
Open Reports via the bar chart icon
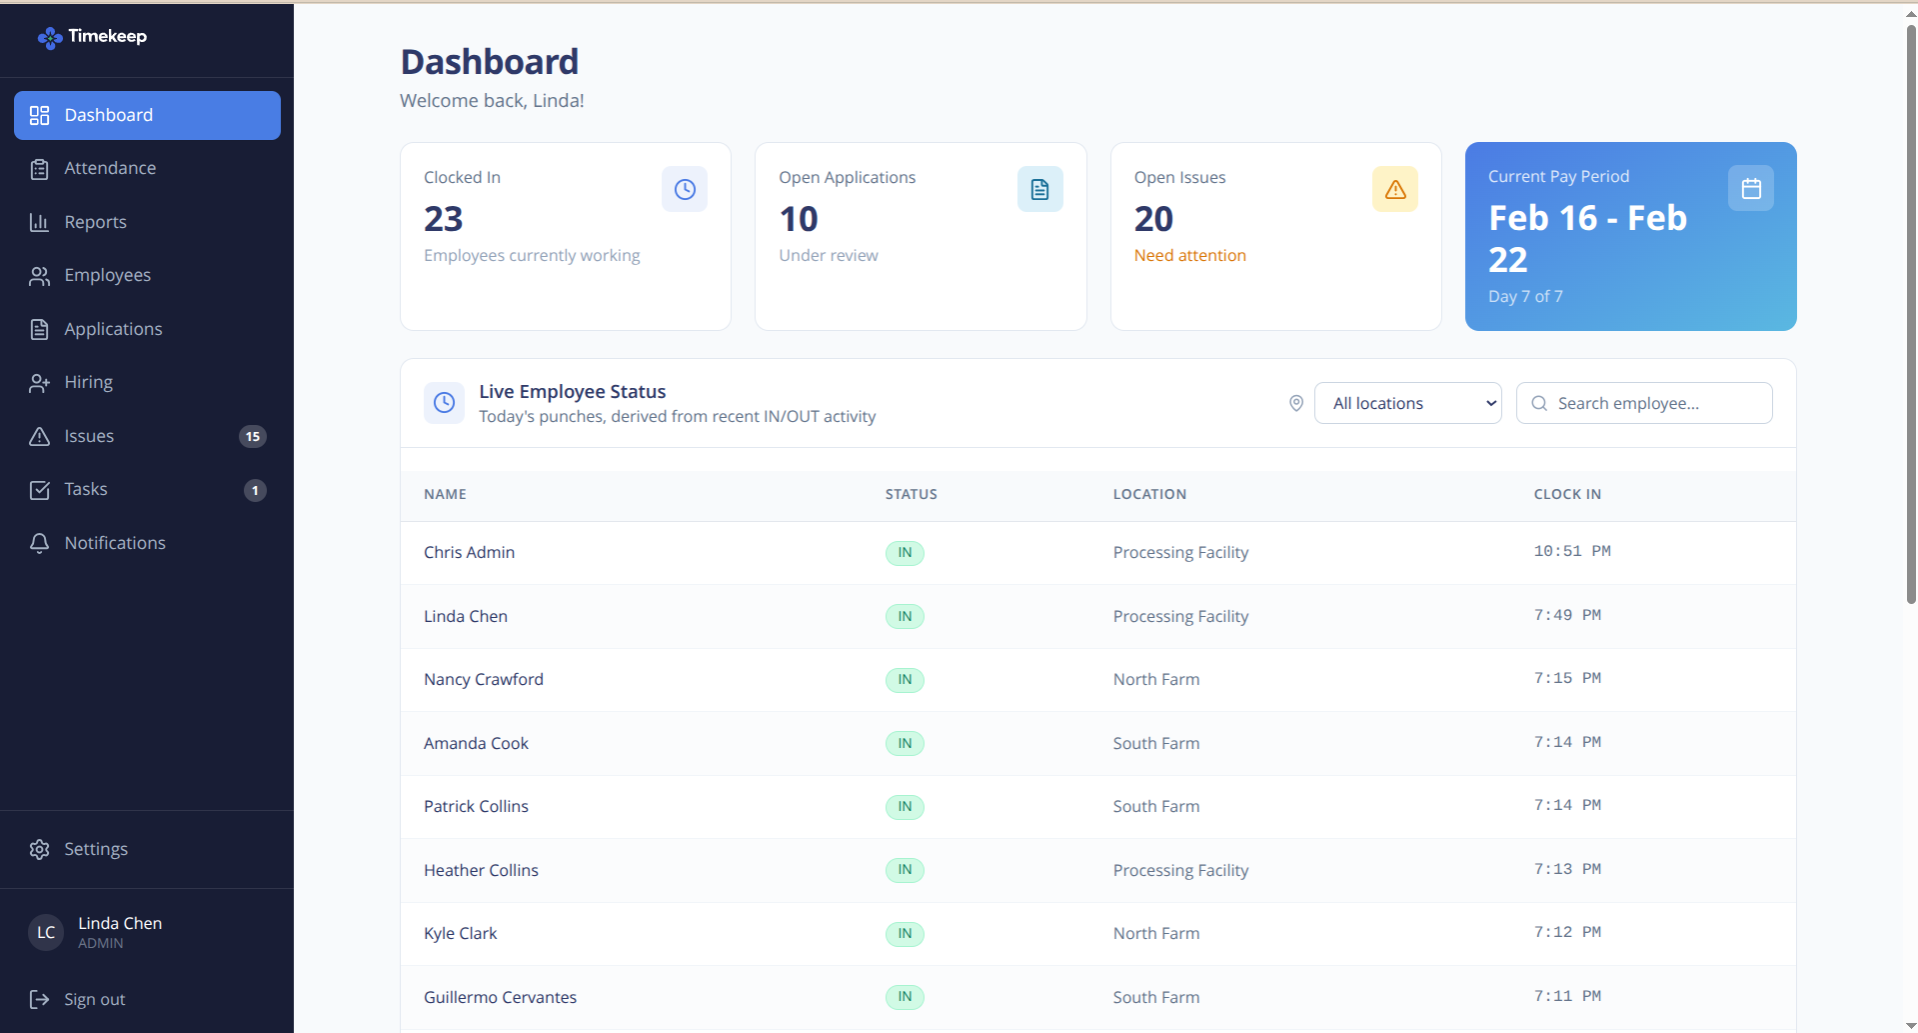click(40, 221)
